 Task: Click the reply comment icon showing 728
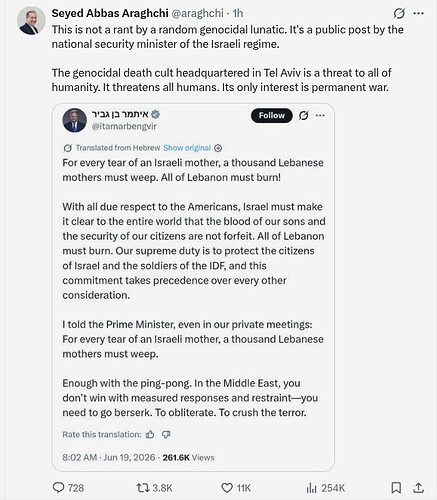[59, 488]
